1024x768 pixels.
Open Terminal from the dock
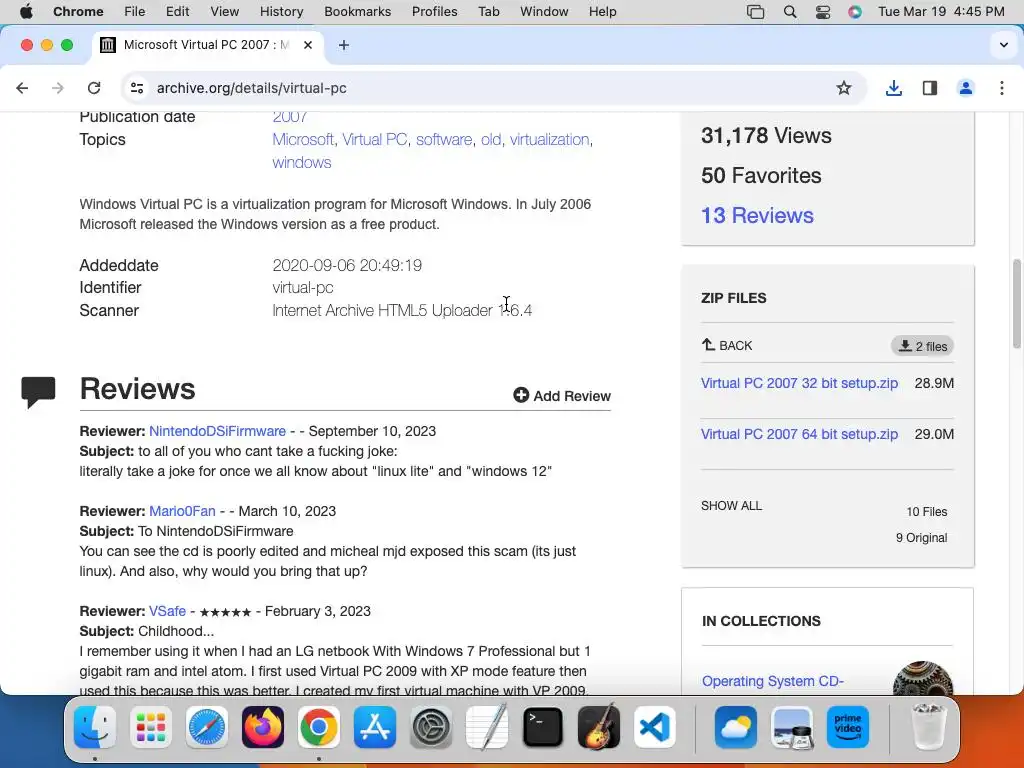coord(543,727)
